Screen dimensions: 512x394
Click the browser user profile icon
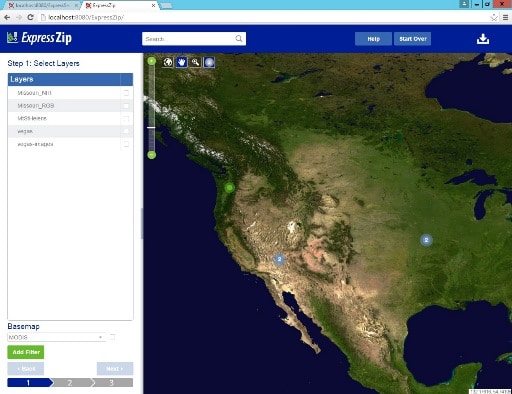click(464, 4)
